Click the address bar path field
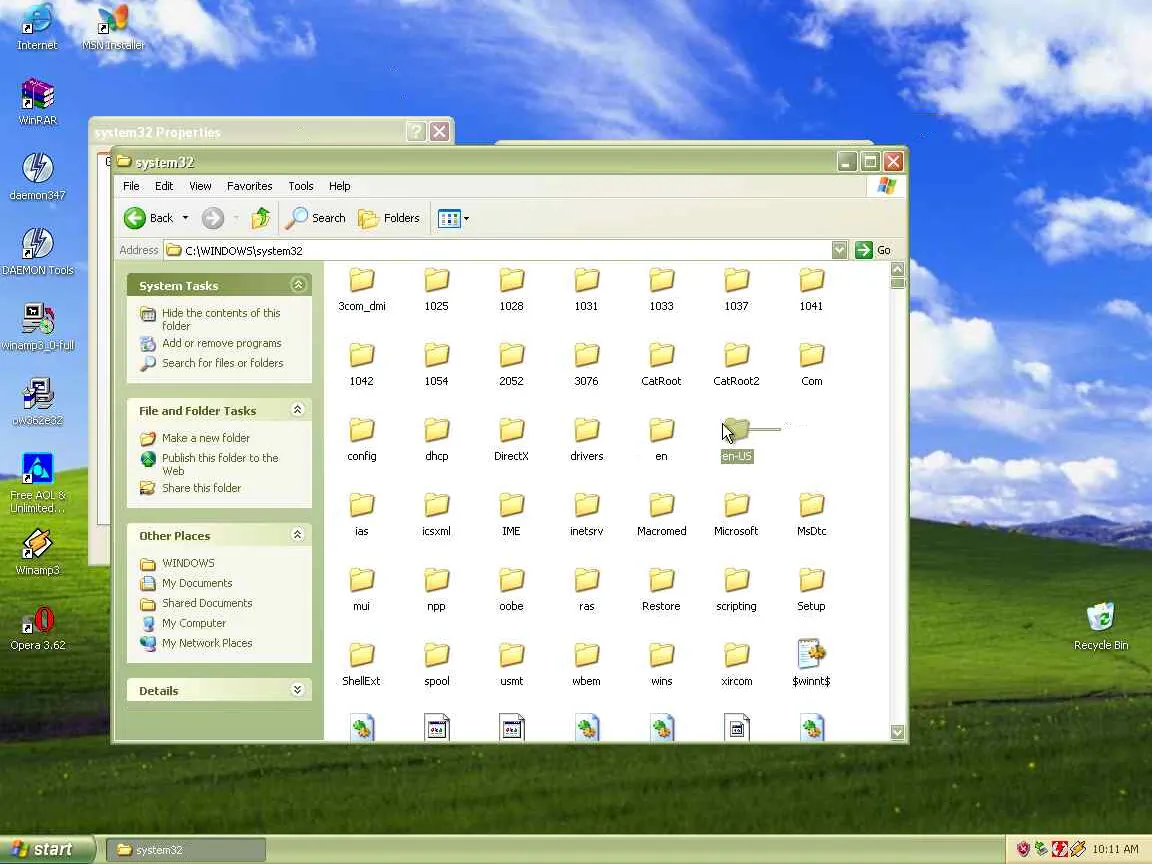Viewport: 1152px width, 864px height. coord(498,251)
